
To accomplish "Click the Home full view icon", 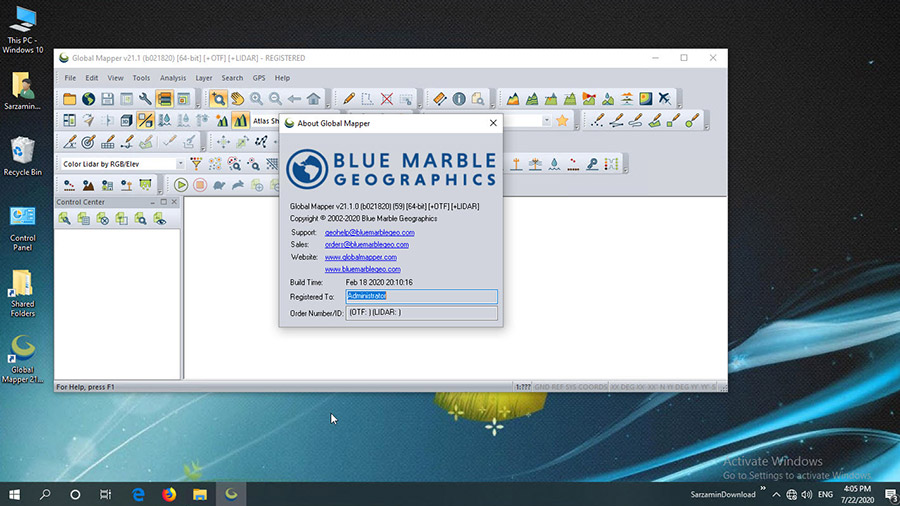I will pyautogui.click(x=313, y=99).
